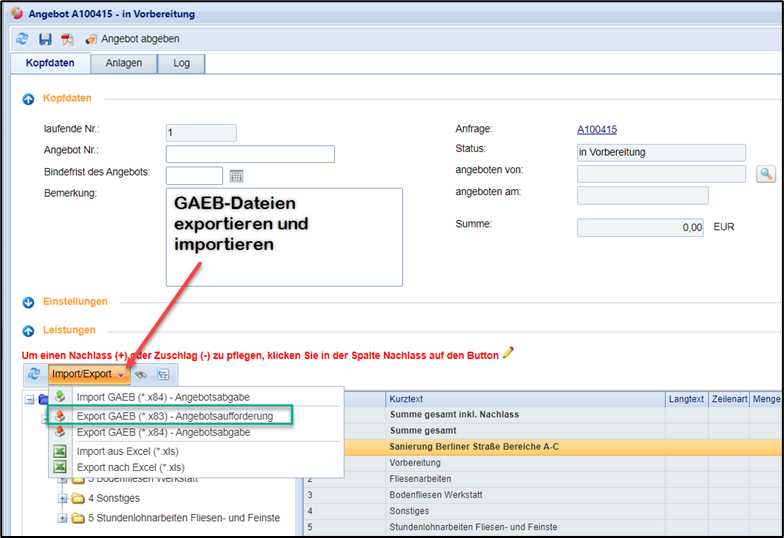Open calendar picker for Bindefrist des Angebots
784x538 pixels.
[237, 176]
